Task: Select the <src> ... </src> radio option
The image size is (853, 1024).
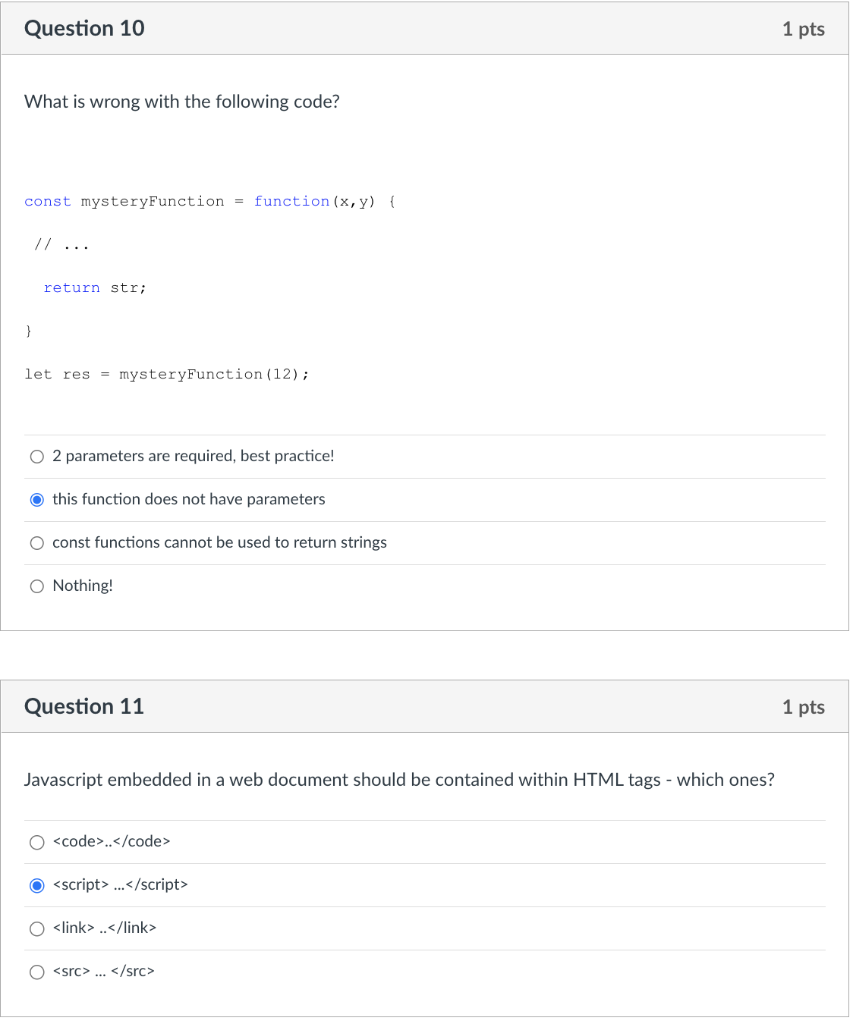Action: coord(37,972)
